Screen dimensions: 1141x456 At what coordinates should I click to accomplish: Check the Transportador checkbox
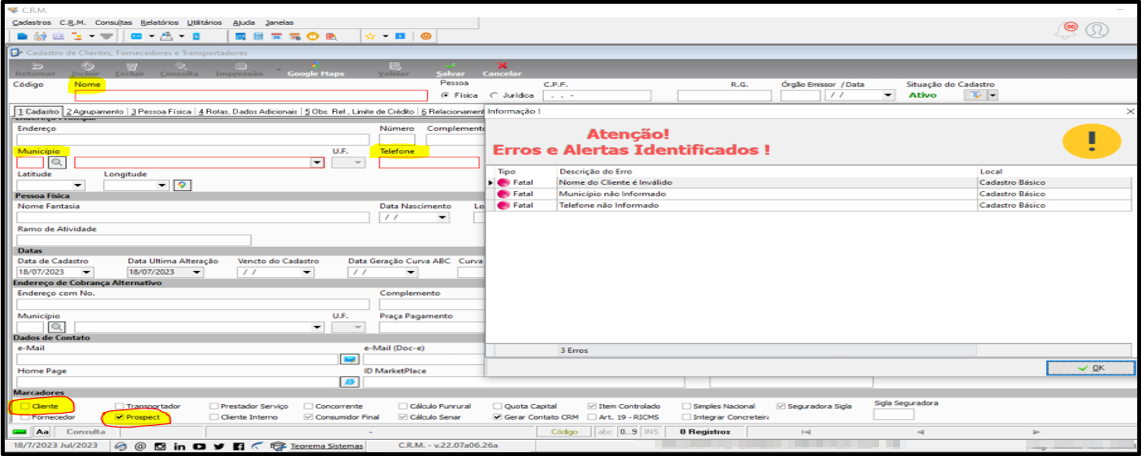pos(120,406)
